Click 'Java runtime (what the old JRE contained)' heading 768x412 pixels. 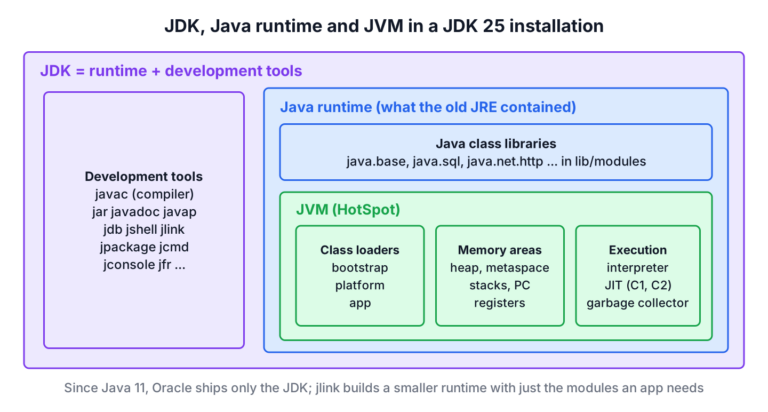(x=428, y=107)
